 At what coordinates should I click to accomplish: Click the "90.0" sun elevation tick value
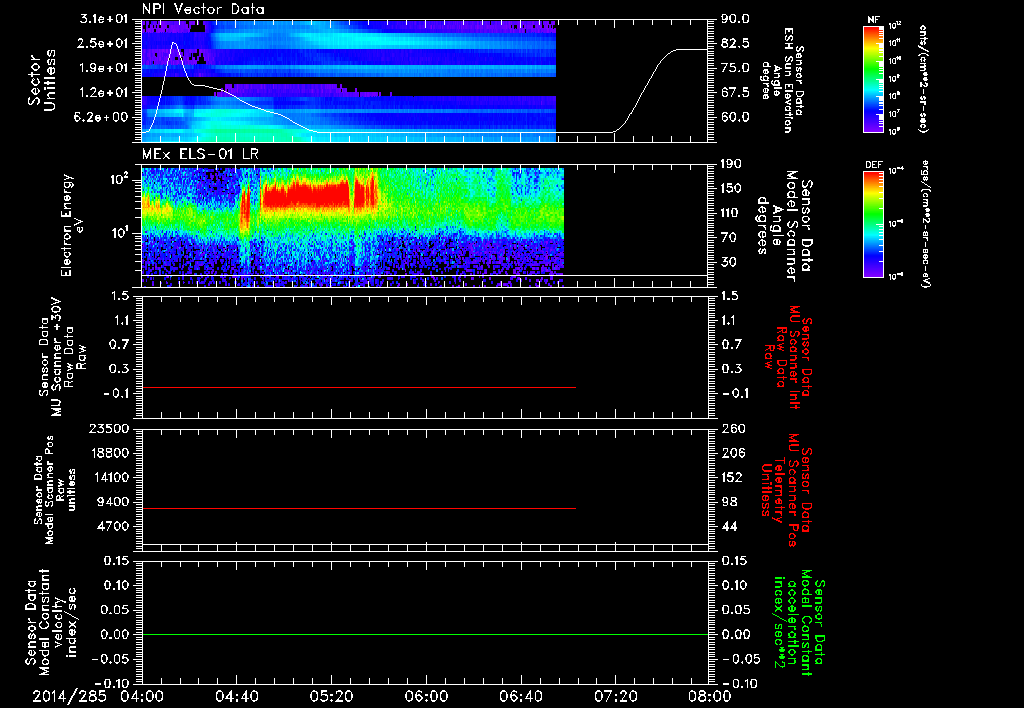[735, 19]
